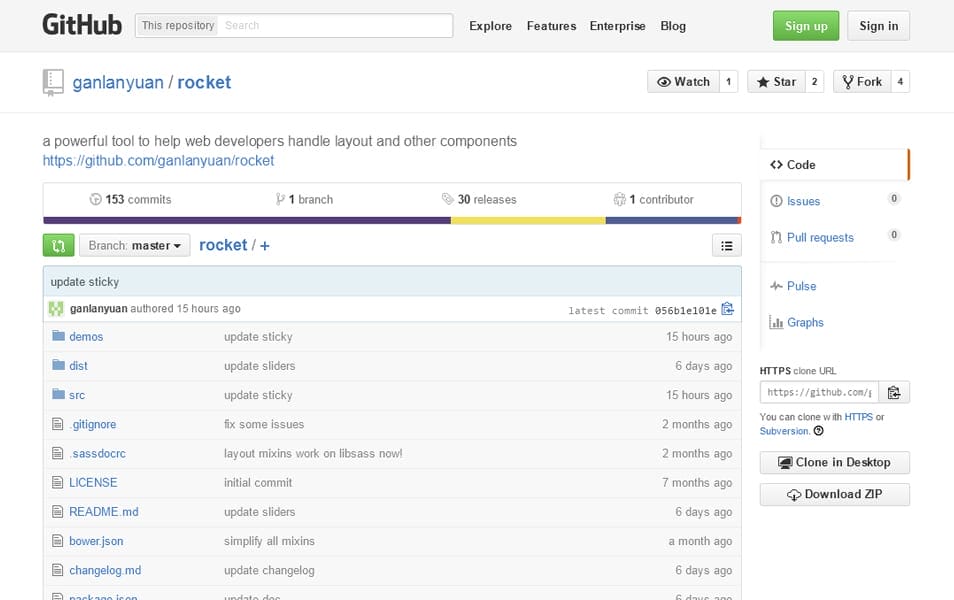Click the file list display icon above the files
Viewport: 954px width, 600px height.
pos(727,245)
